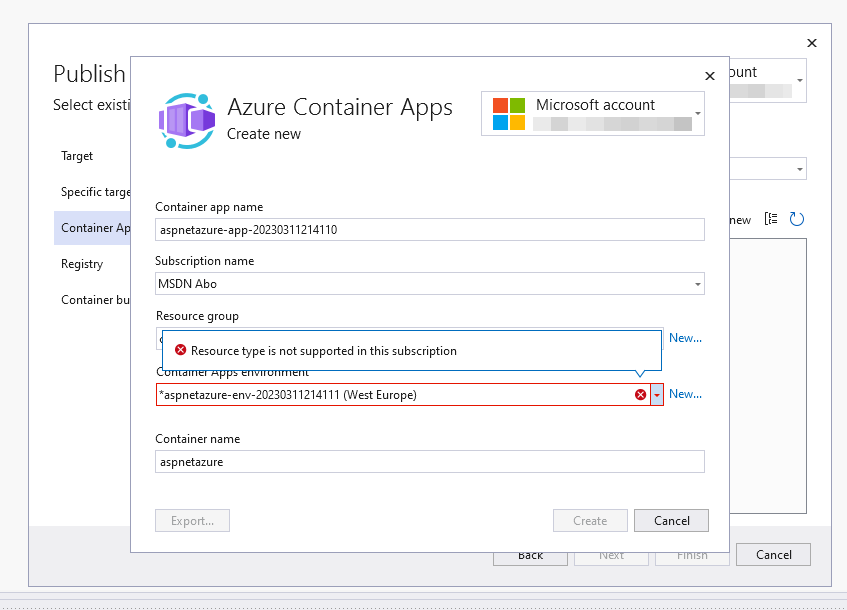The image size is (847, 610).
Task: Select the Specific target step
Action: tap(96, 192)
